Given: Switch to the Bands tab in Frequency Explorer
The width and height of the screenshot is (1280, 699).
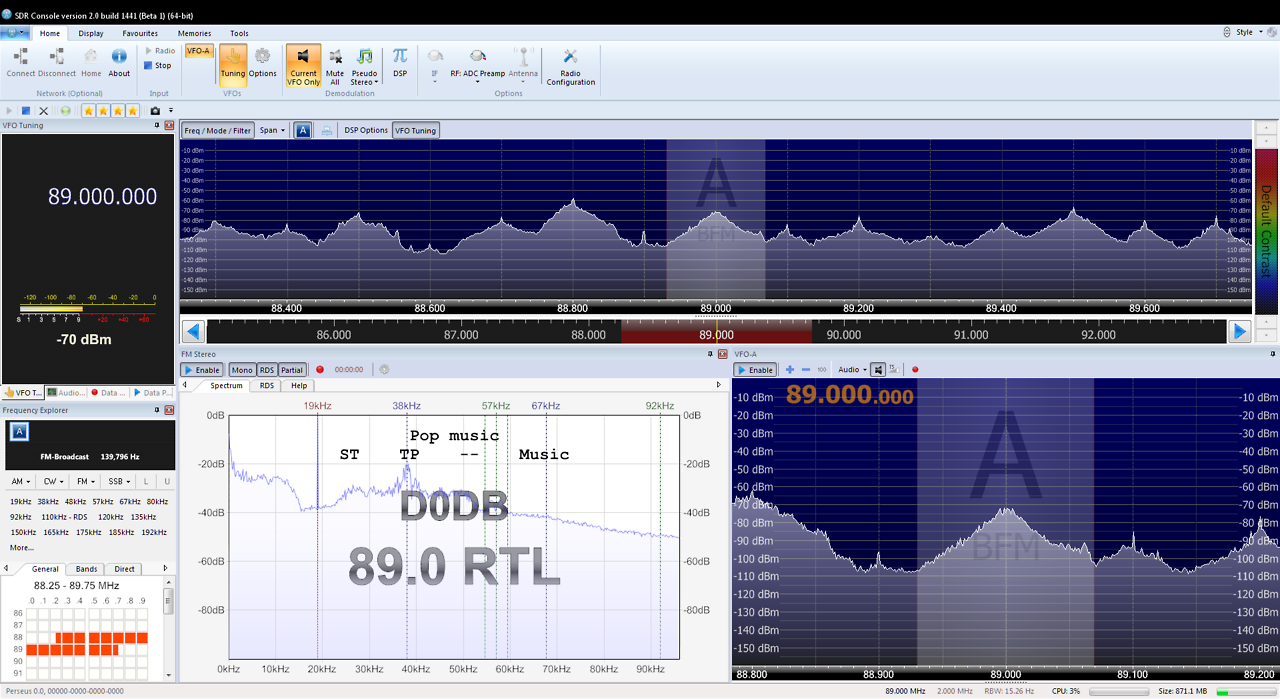Looking at the screenshot, I should tap(87, 569).
